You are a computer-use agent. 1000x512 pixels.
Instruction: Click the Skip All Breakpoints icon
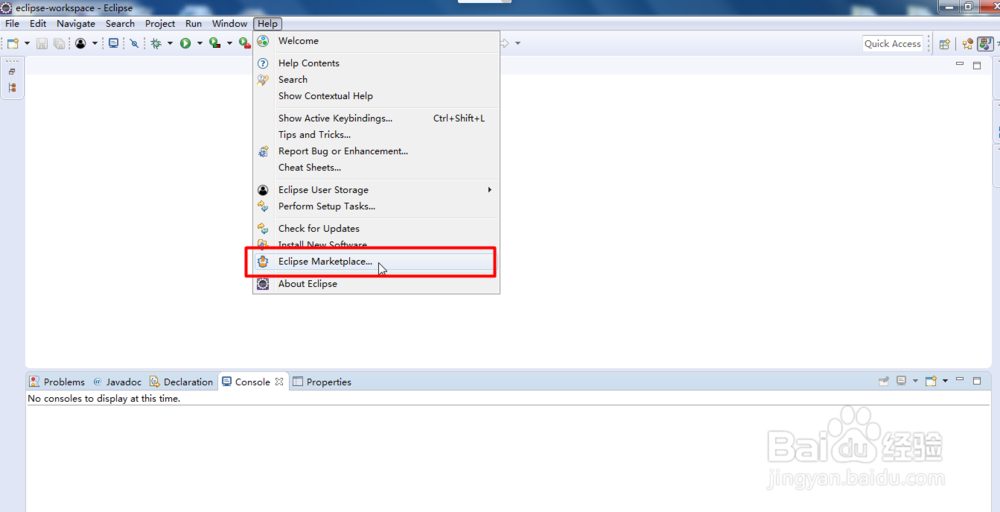tap(134, 43)
